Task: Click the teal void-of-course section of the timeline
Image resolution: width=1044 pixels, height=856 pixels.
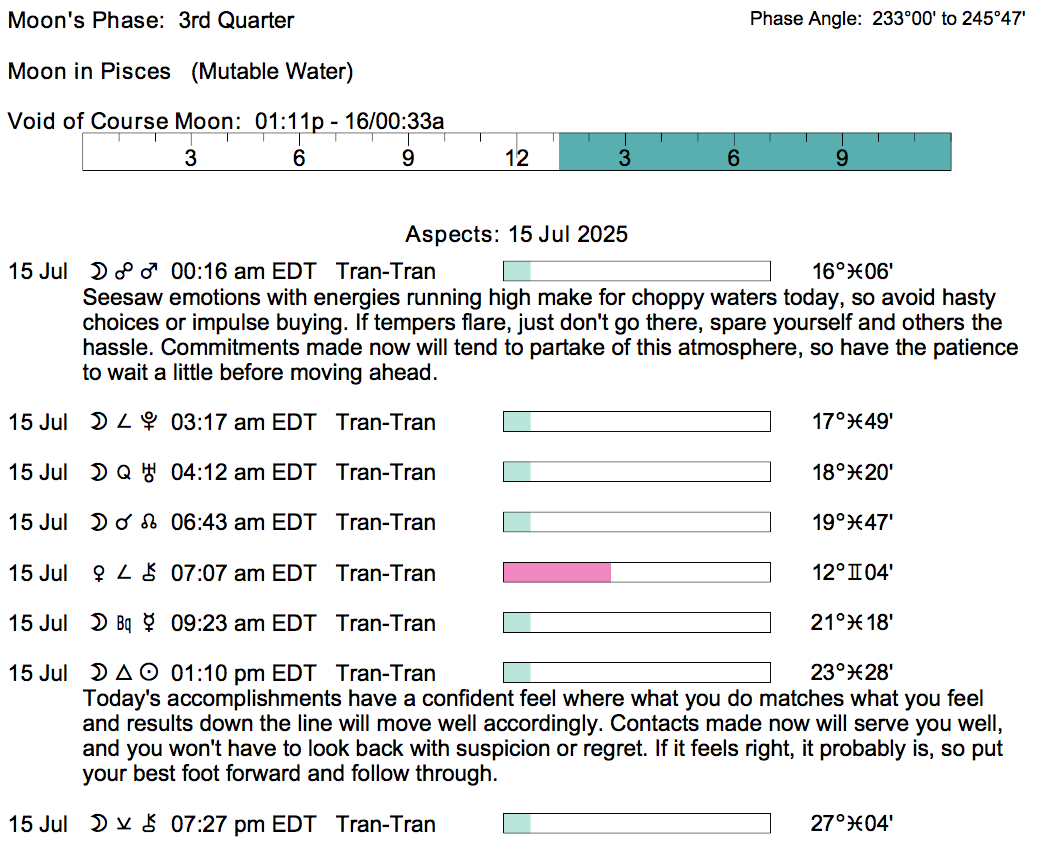Action: pos(754,152)
